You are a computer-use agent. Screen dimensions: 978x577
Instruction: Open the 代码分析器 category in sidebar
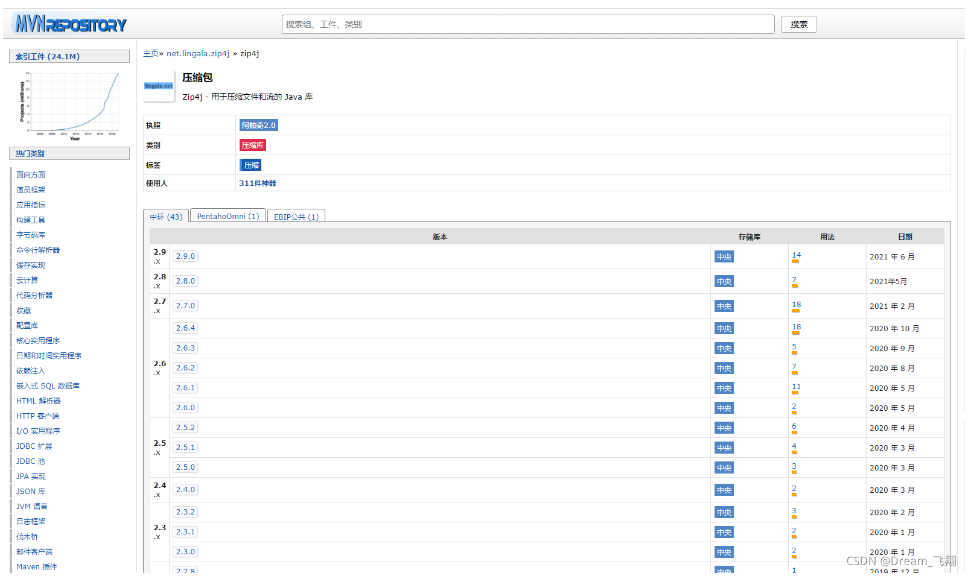34,296
